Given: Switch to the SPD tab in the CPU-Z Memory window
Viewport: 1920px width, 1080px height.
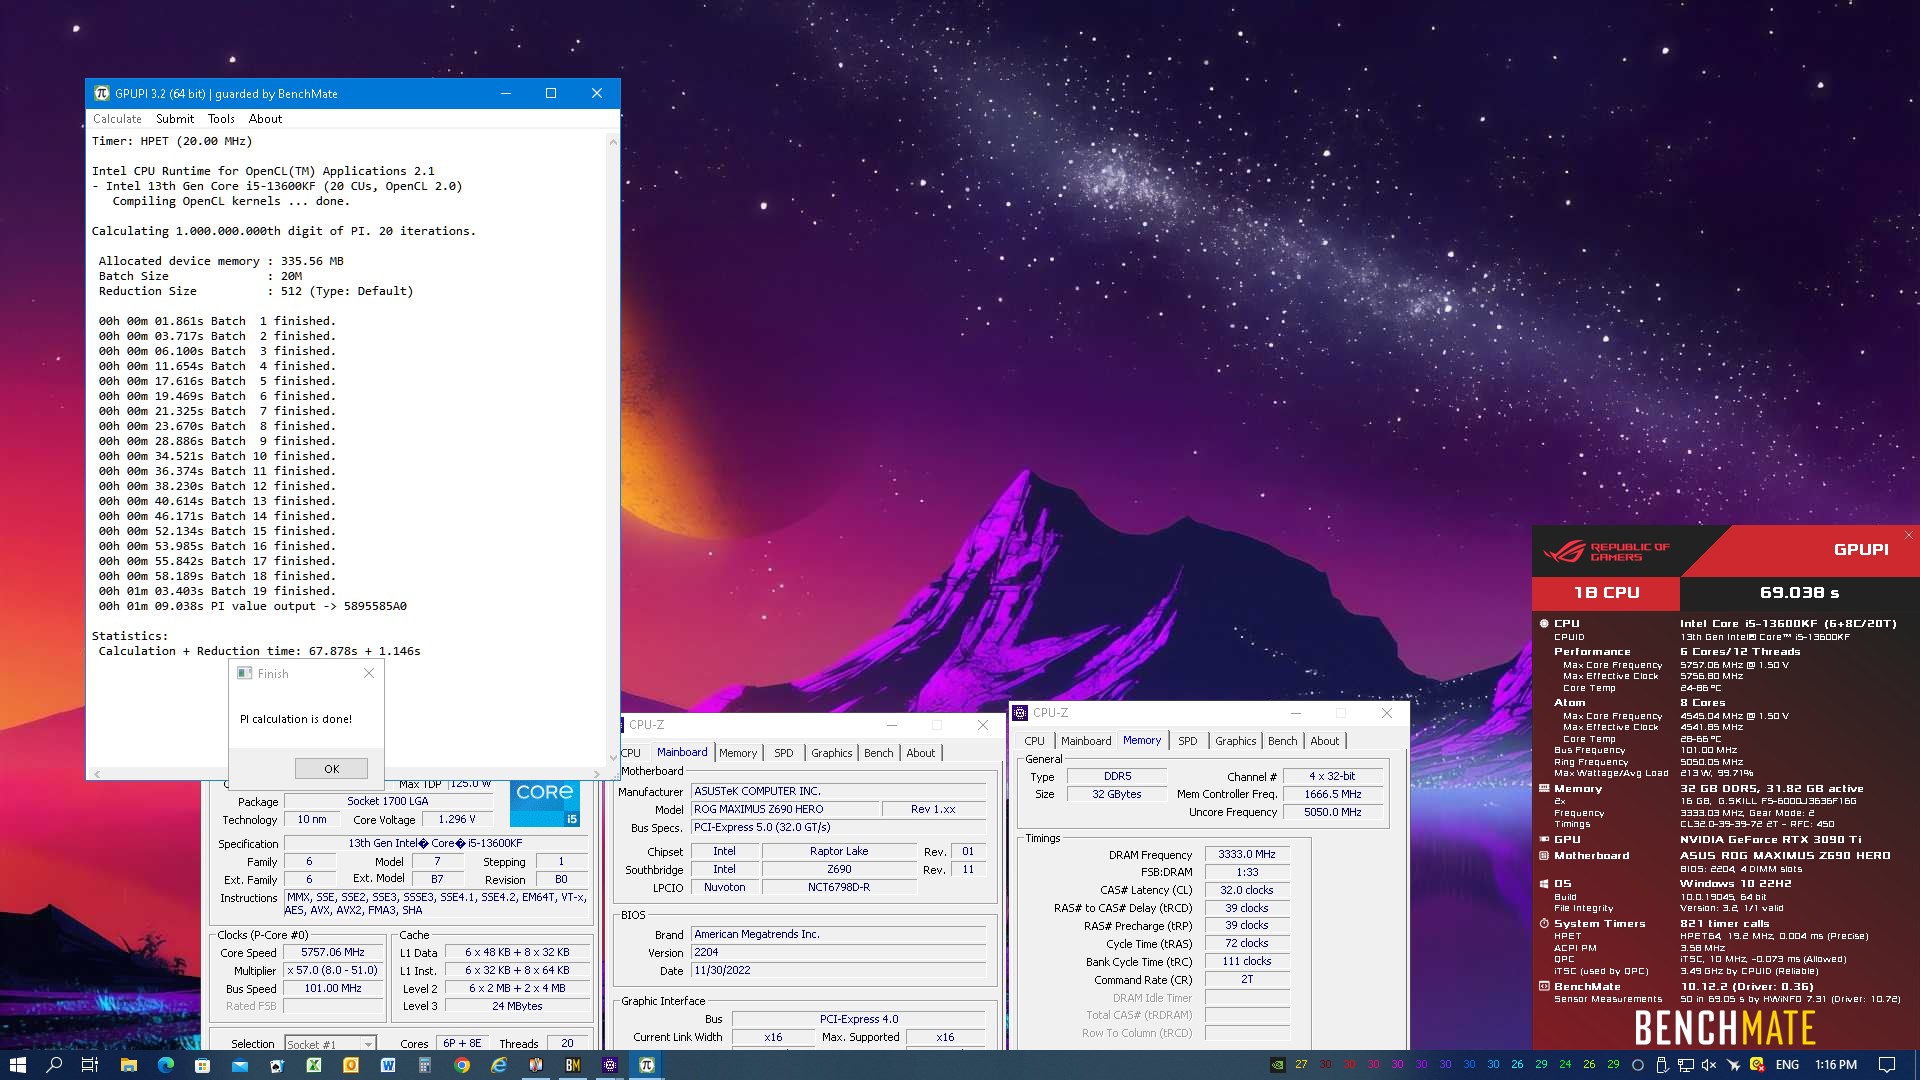Looking at the screenshot, I should tap(1187, 741).
